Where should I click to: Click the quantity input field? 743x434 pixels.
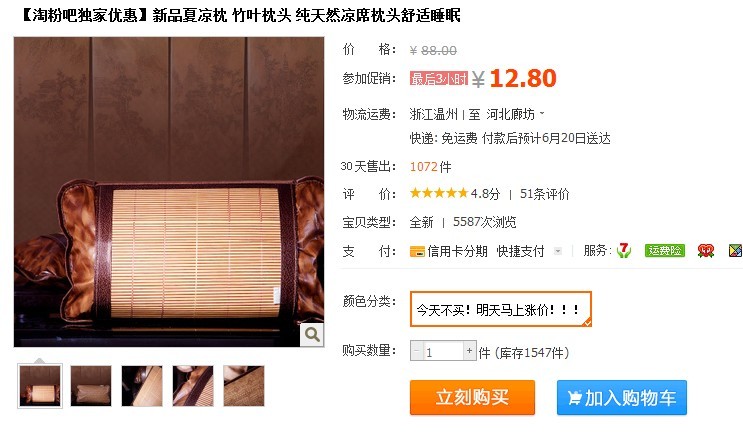point(443,351)
